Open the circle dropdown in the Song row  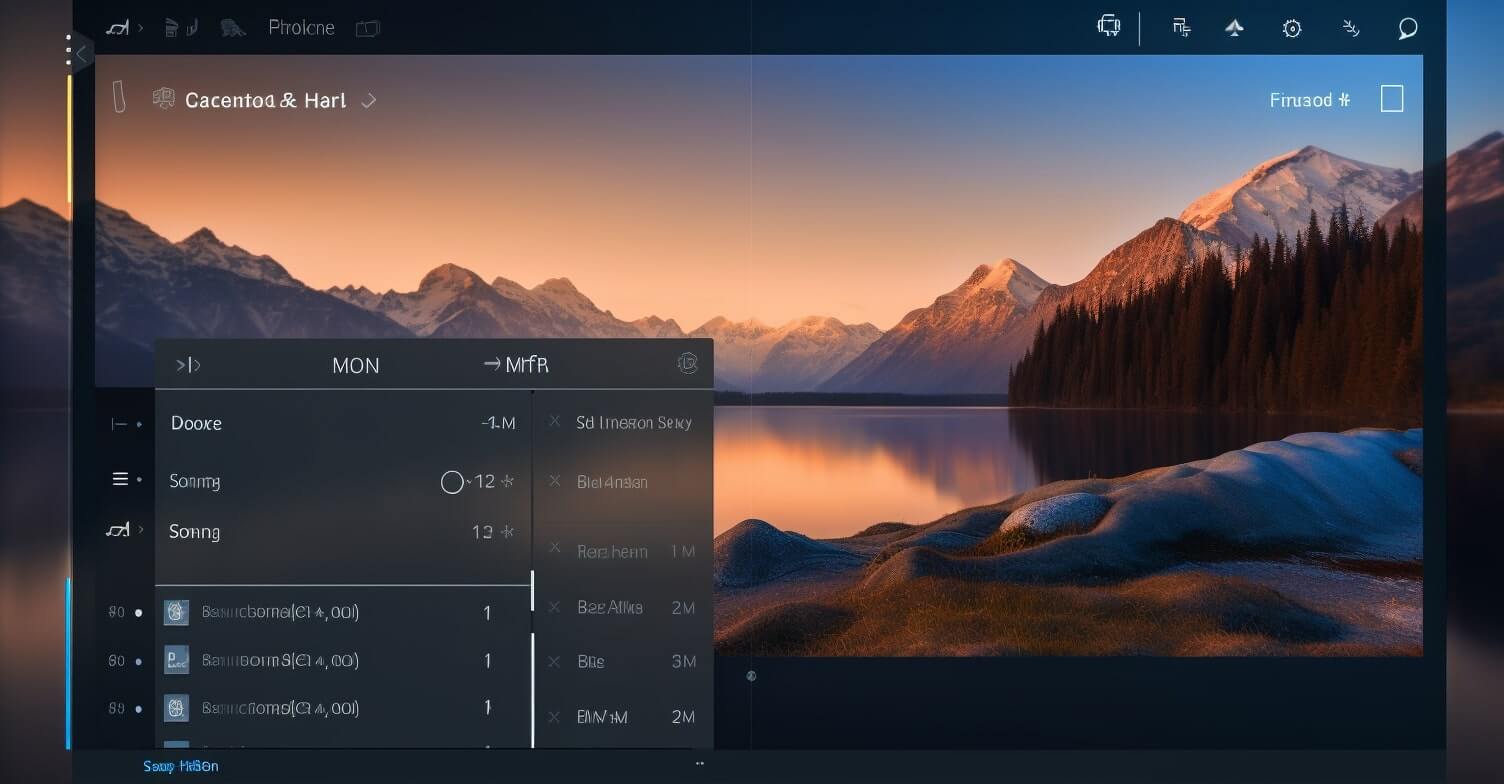[452, 482]
